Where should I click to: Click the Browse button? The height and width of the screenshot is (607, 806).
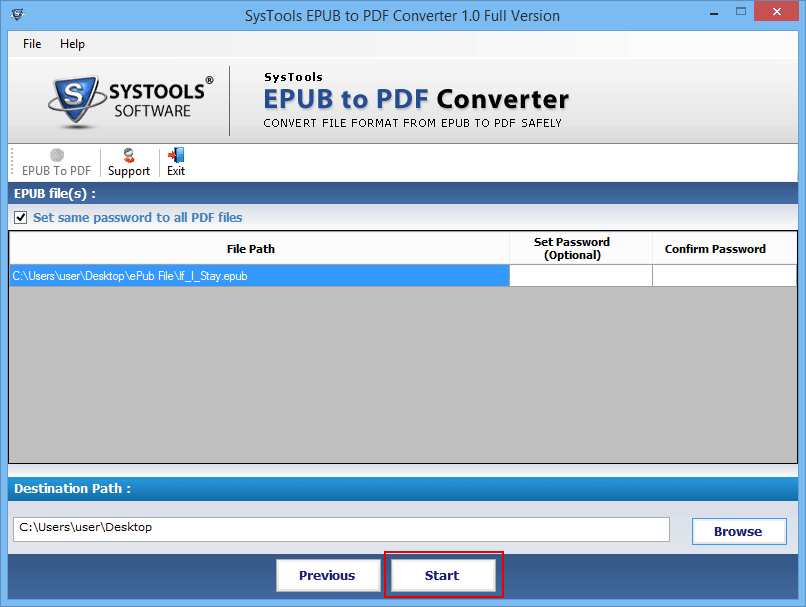click(x=739, y=531)
